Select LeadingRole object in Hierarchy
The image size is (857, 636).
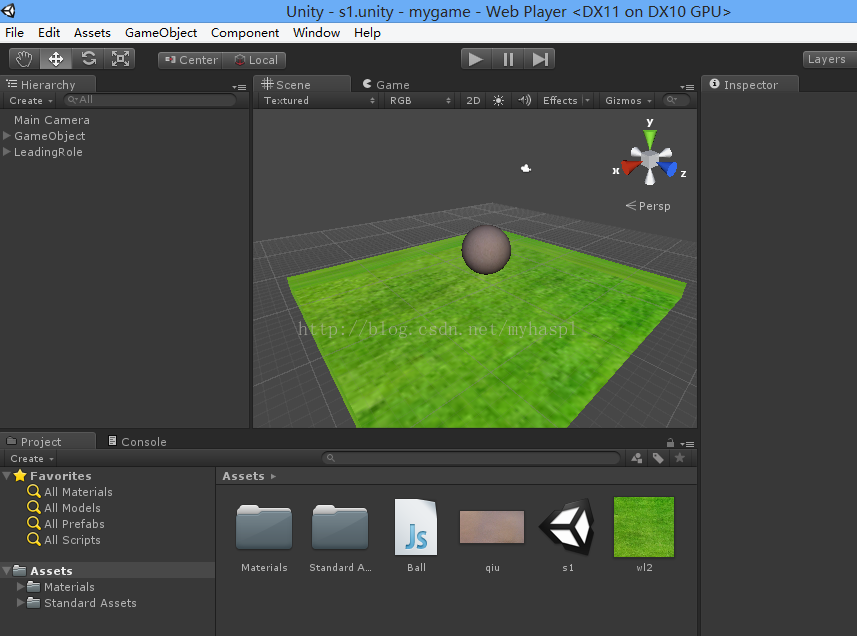[x=48, y=152]
